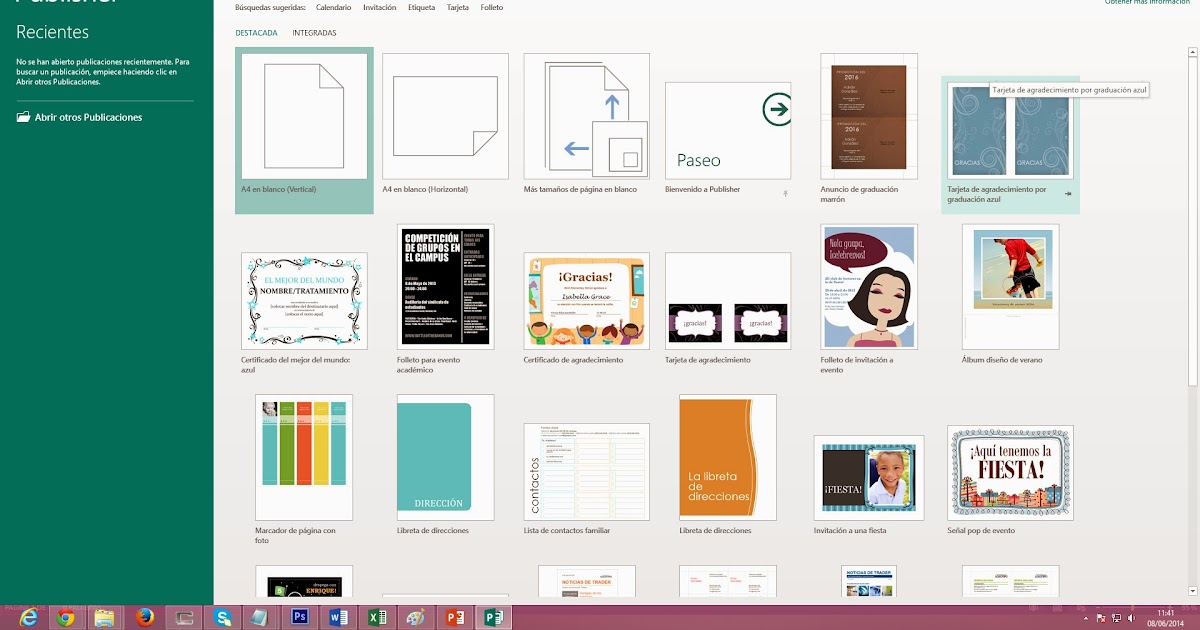The width and height of the screenshot is (1200, 630).
Task: Switch to the INTEGRADAS tab
Action: pyautogui.click(x=312, y=32)
